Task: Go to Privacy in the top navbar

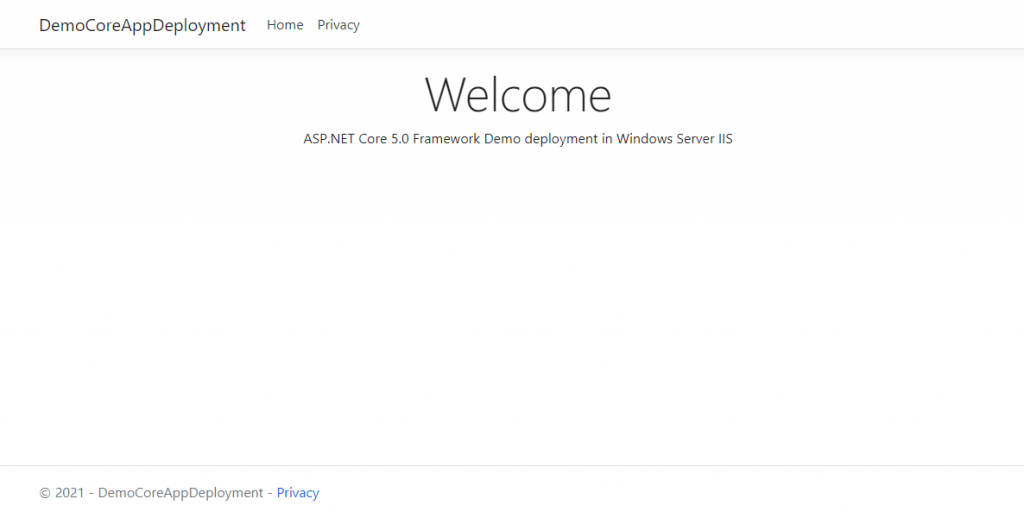Action: point(338,25)
